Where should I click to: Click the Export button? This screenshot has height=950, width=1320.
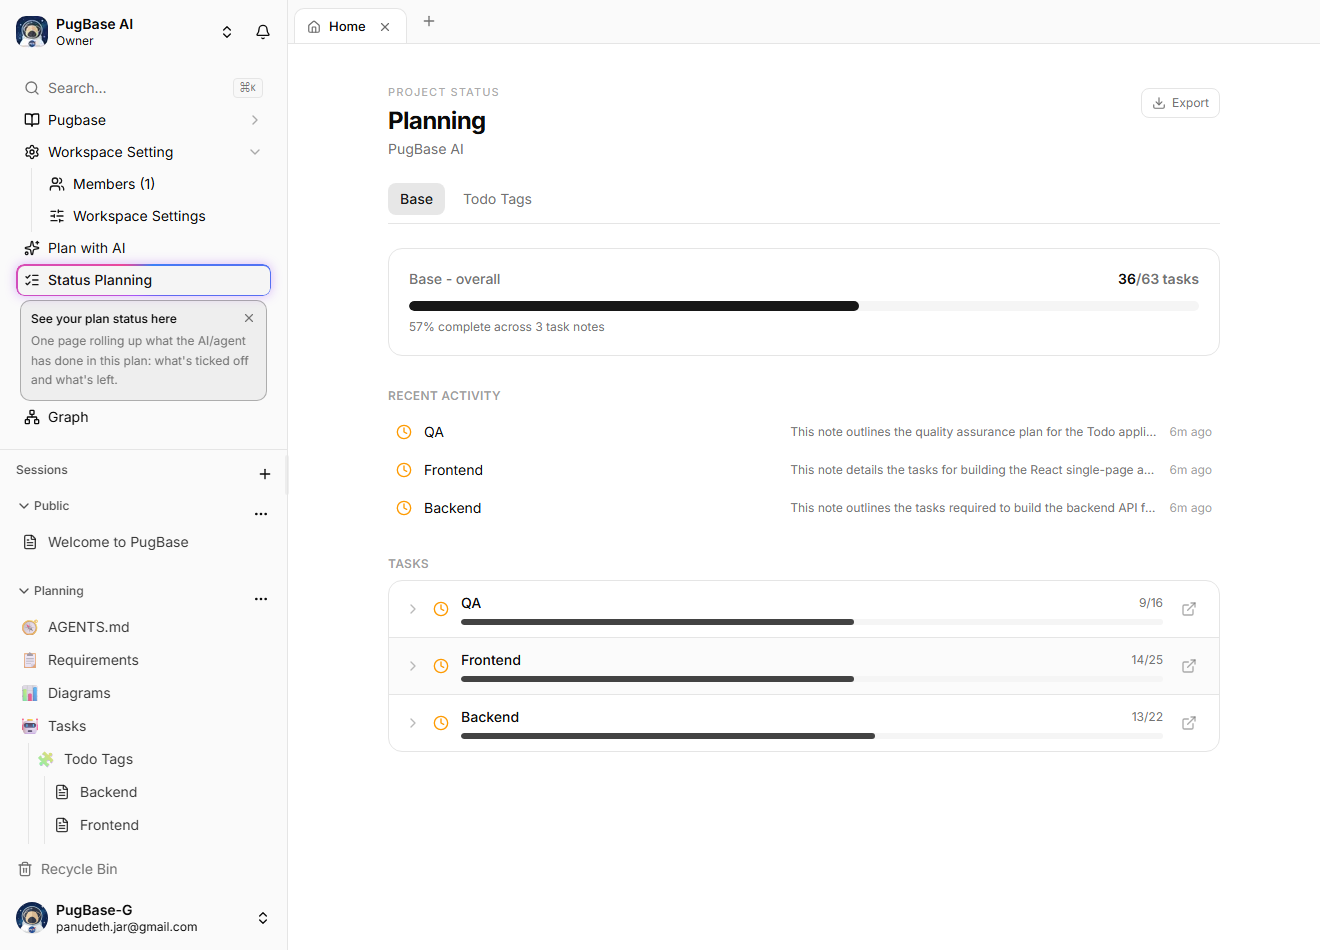1180,103
